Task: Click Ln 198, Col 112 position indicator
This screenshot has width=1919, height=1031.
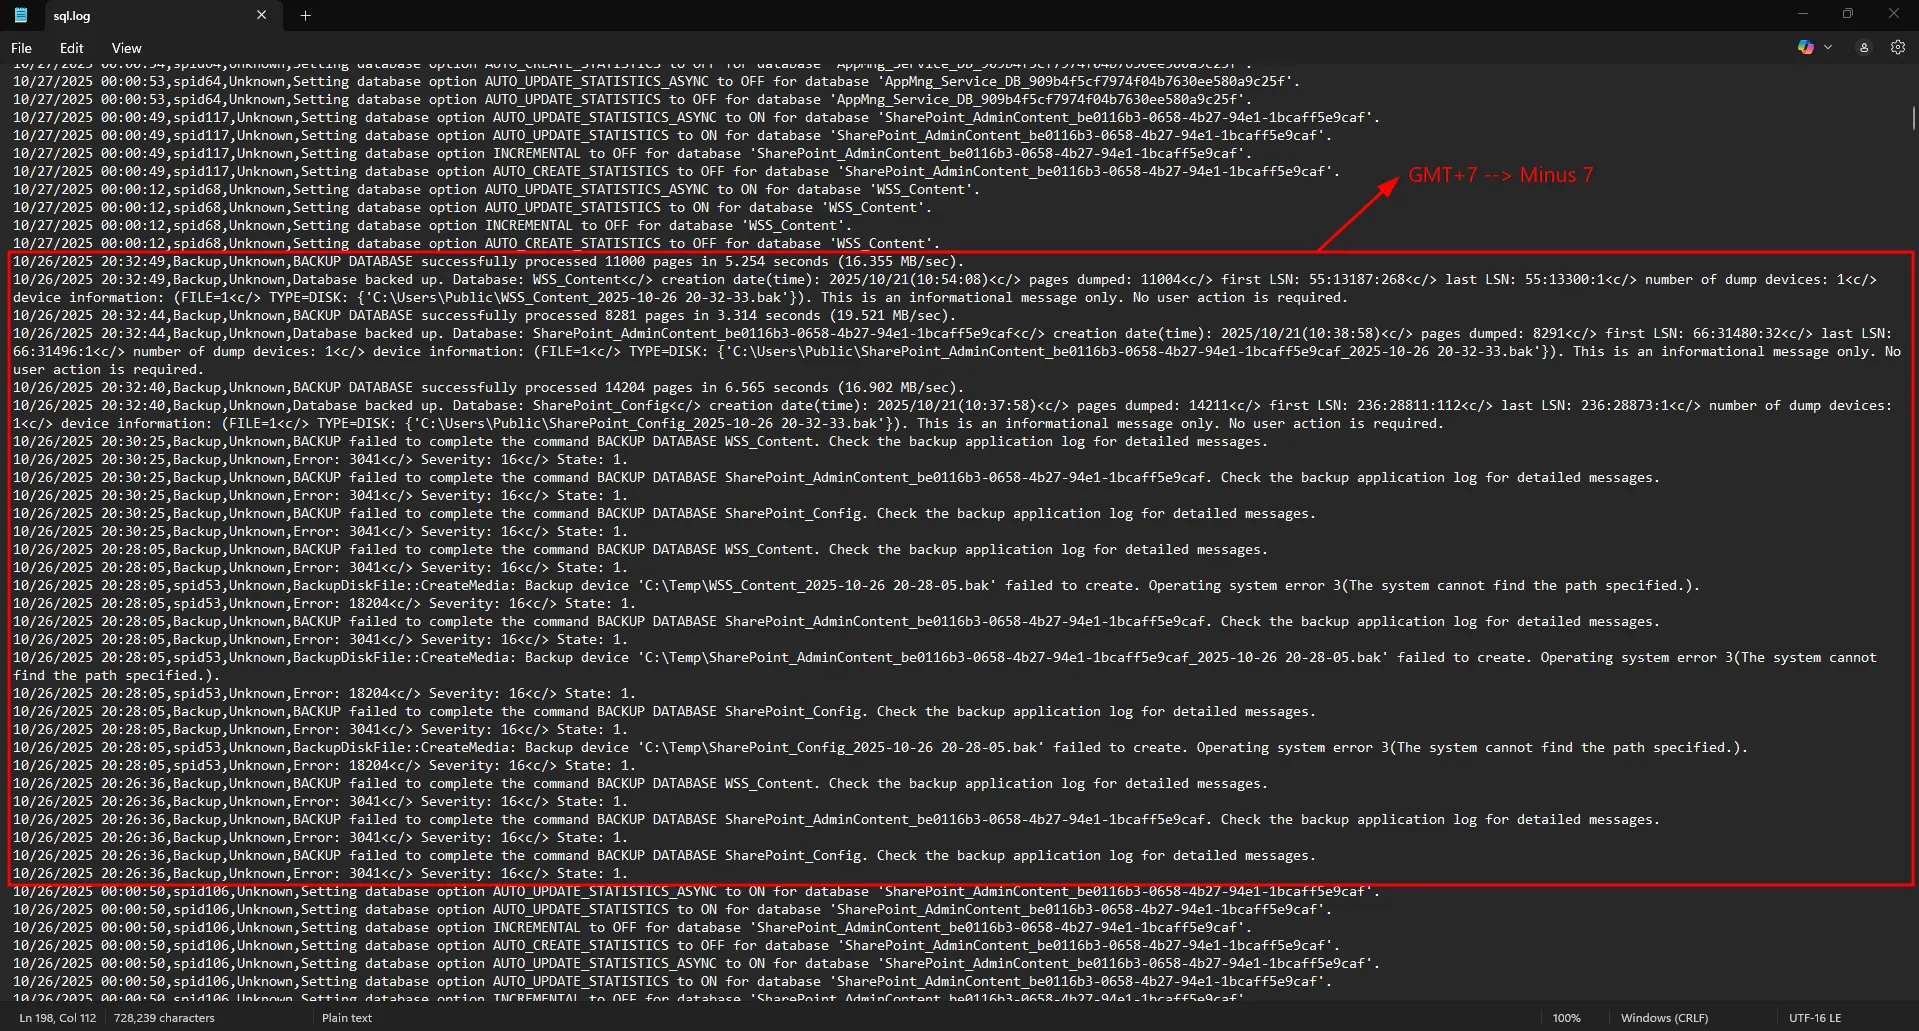Action: pos(58,1018)
